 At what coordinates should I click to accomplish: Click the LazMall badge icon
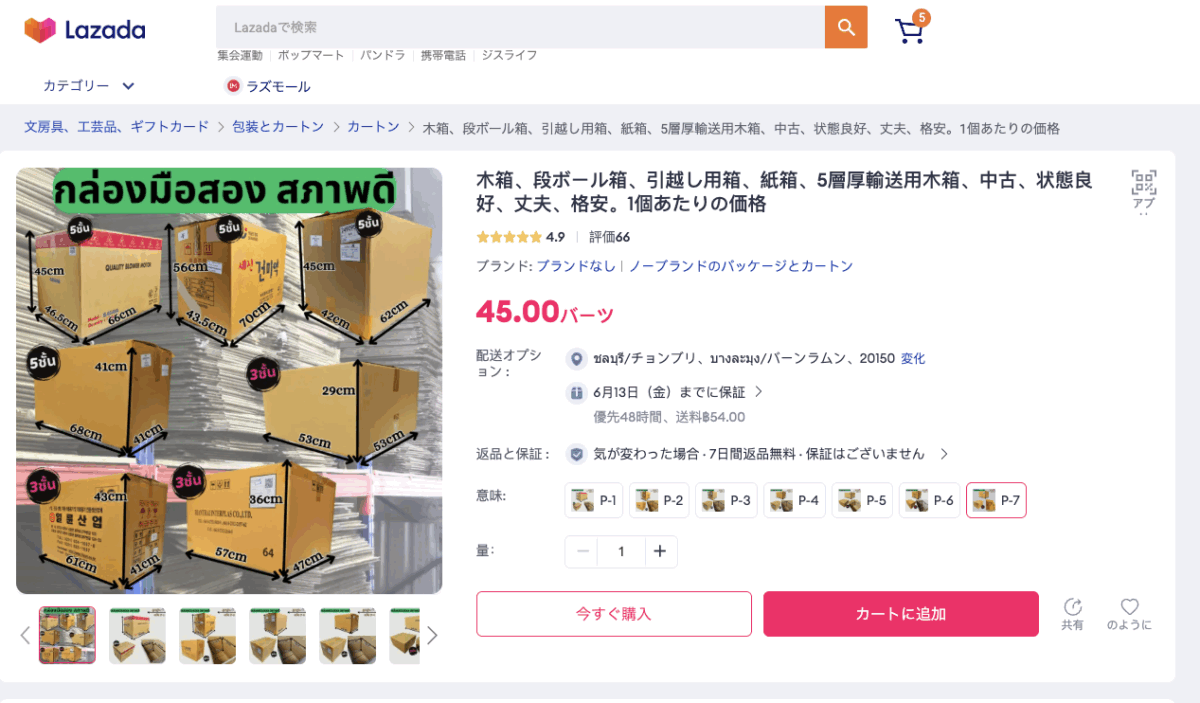coord(233,86)
